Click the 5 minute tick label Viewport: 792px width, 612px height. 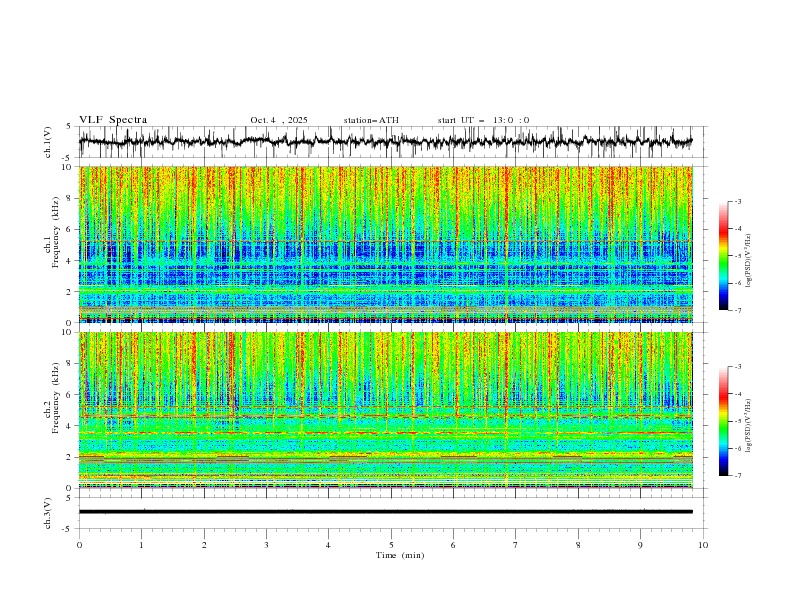(391, 545)
